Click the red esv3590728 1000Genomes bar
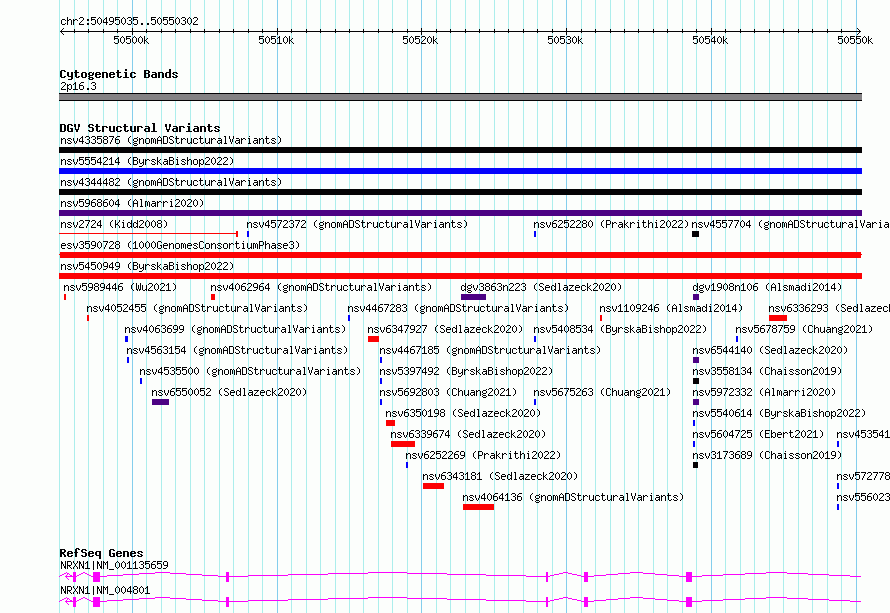 point(460,255)
